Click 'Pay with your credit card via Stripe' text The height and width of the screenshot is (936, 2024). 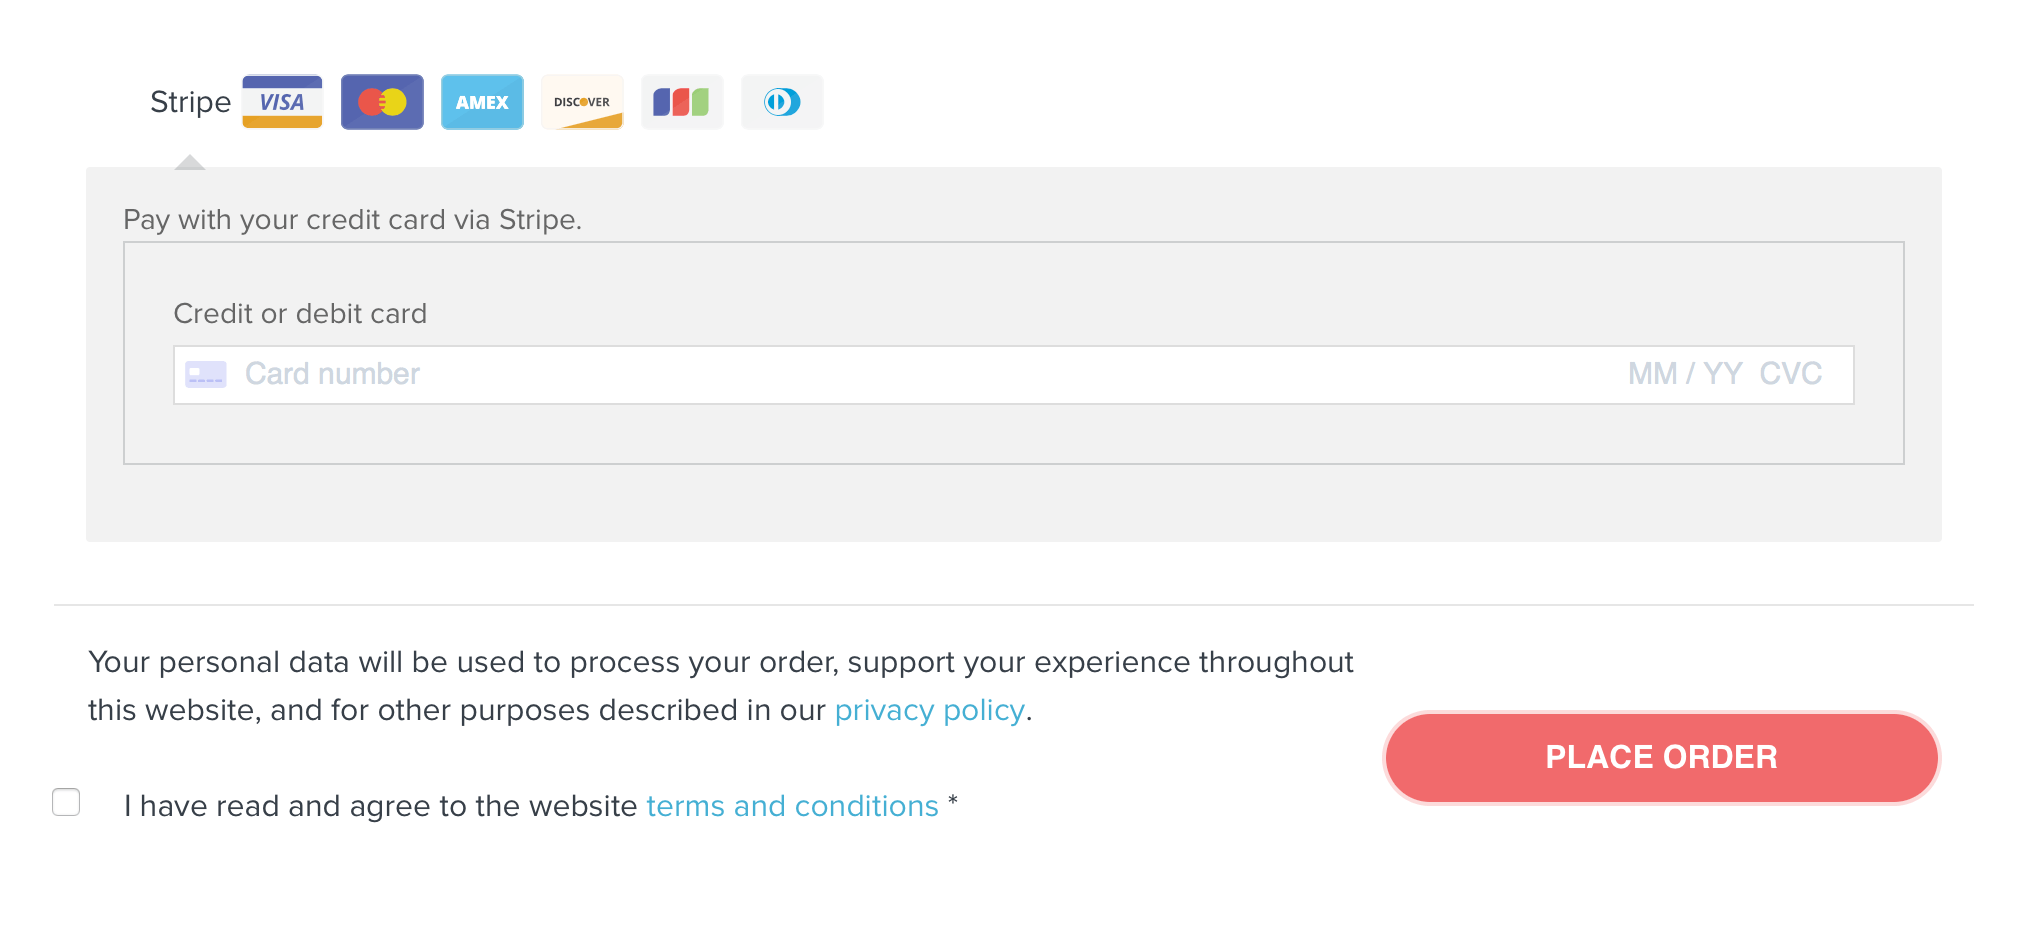pos(352,220)
